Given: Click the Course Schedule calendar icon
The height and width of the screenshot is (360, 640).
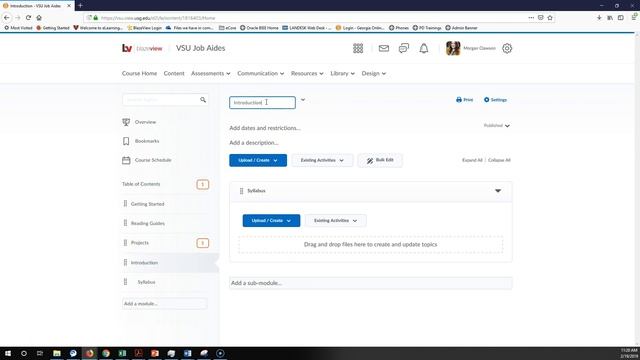Looking at the screenshot, I should pos(126,160).
